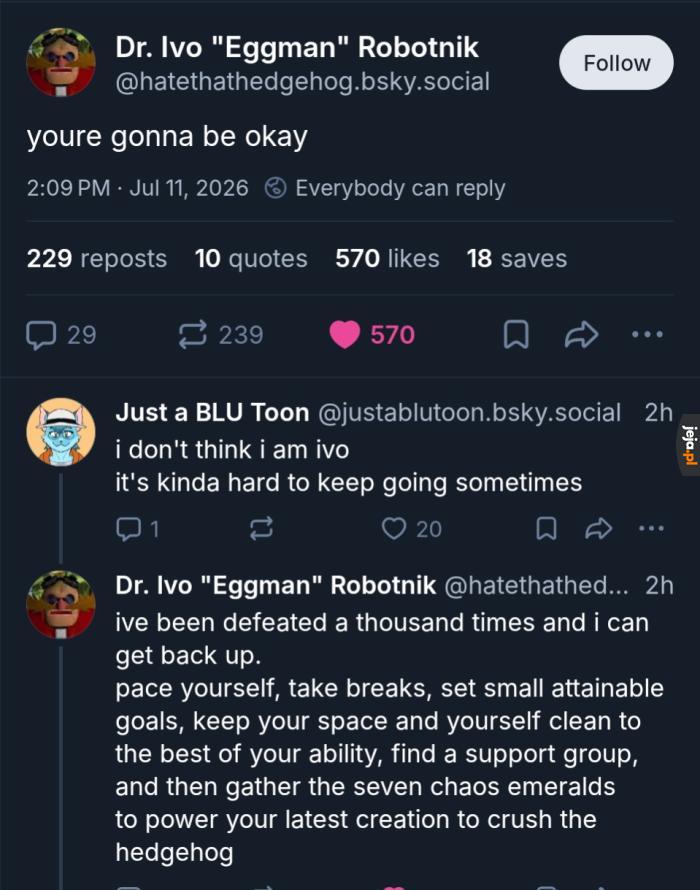View the 10 quotes list
Screen dimensions: 700x890
click(x=251, y=258)
